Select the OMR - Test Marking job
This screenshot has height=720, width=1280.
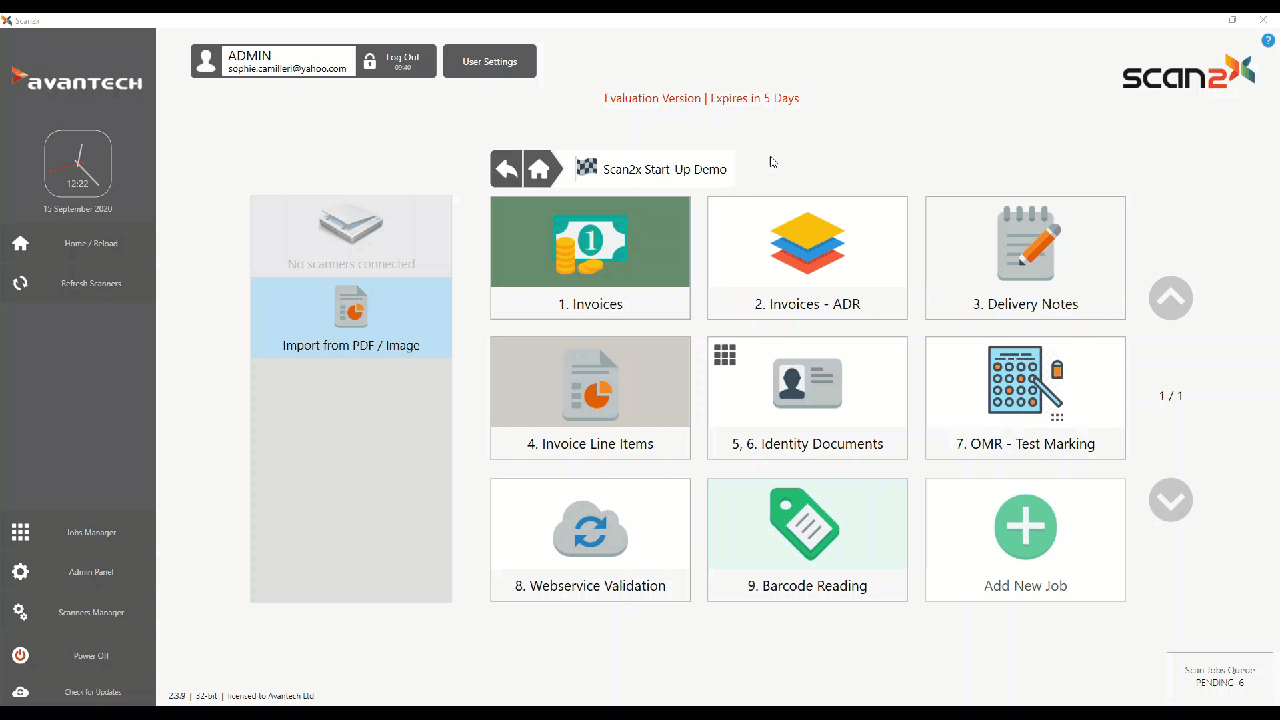click(1025, 398)
